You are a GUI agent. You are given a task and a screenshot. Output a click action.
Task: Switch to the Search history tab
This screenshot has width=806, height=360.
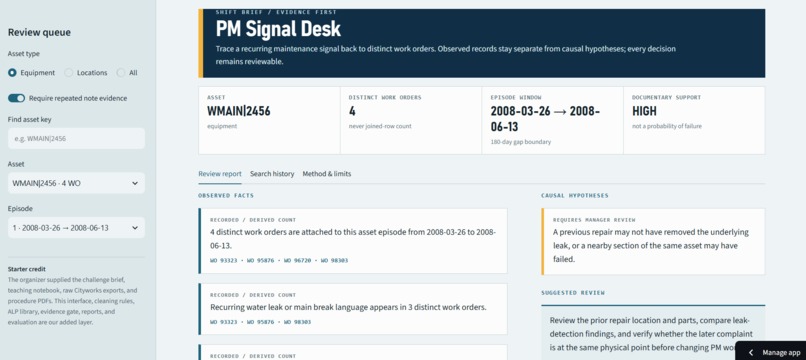tap(272, 174)
